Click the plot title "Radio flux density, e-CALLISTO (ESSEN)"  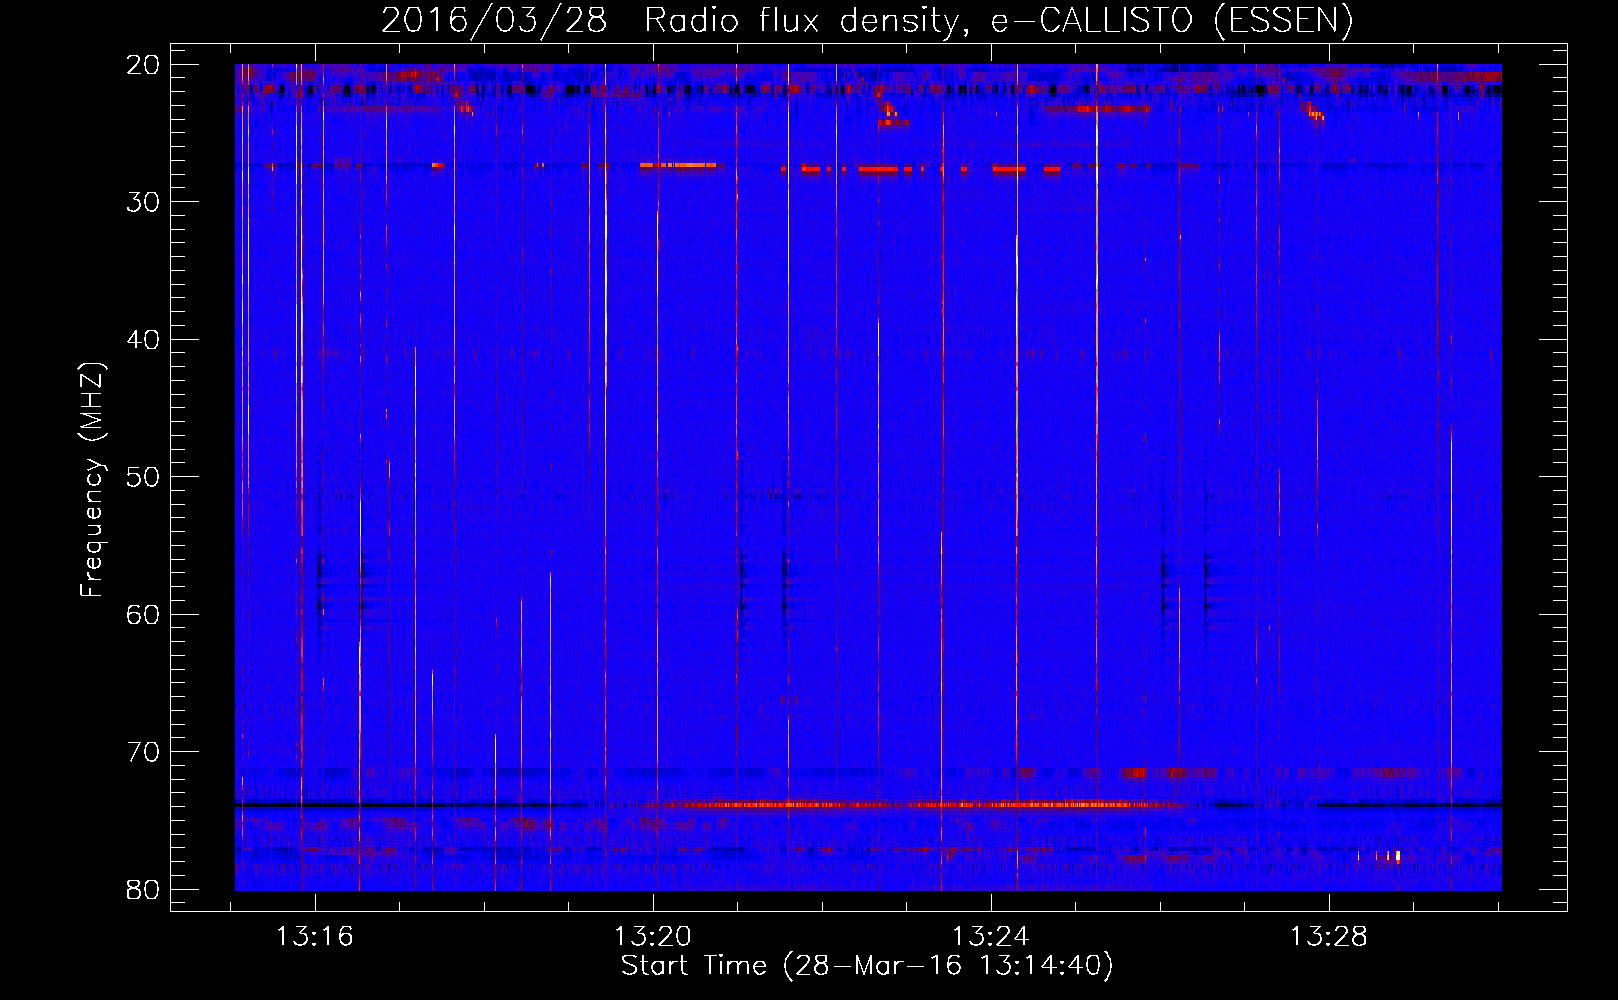999,21
